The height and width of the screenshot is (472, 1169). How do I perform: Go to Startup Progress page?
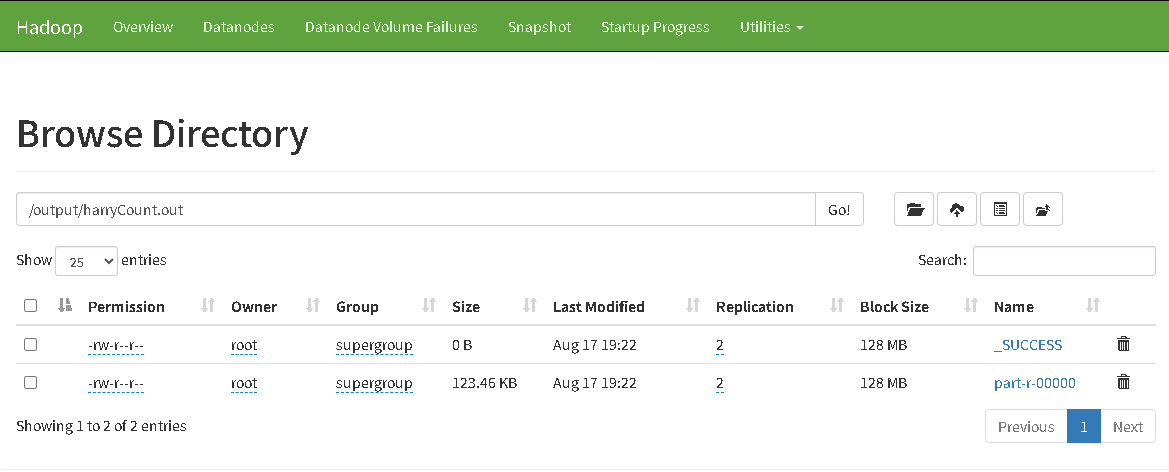coord(655,27)
